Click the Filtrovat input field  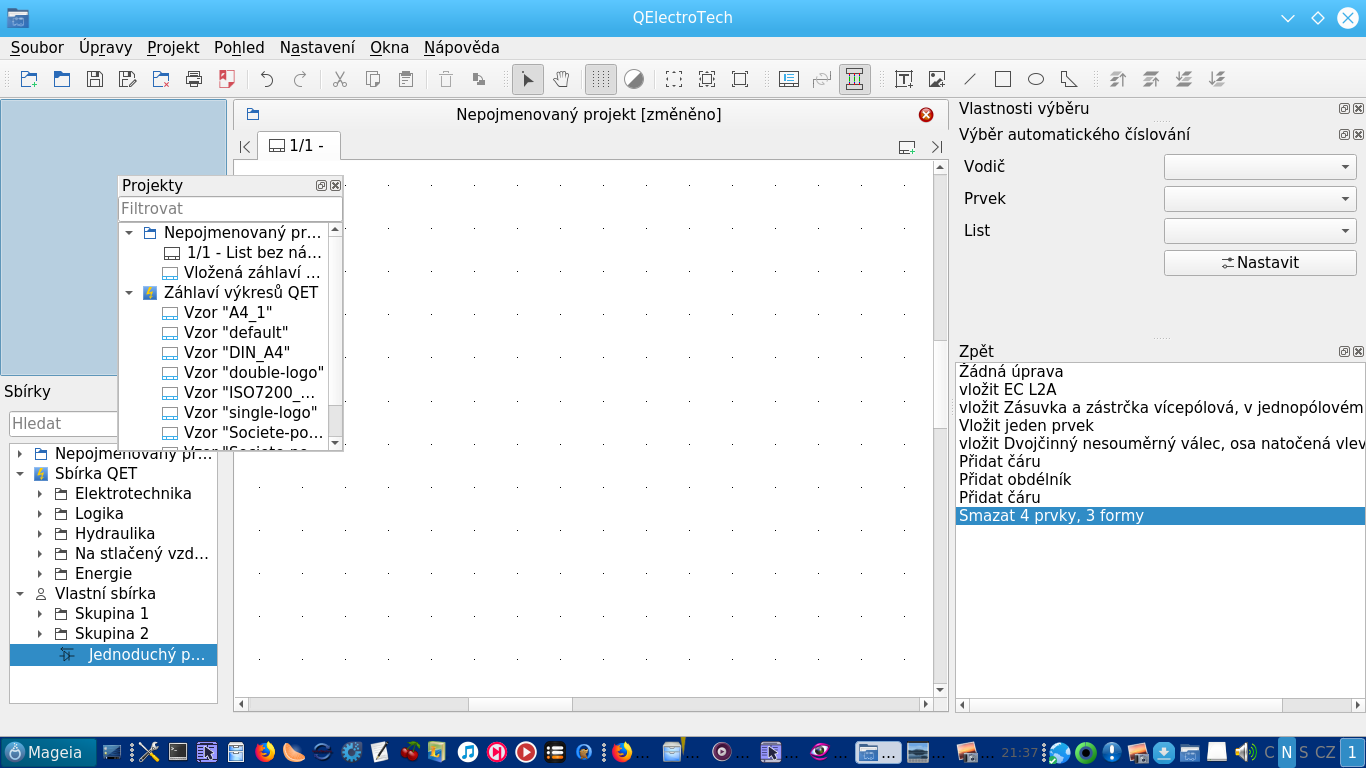pos(230,209)
